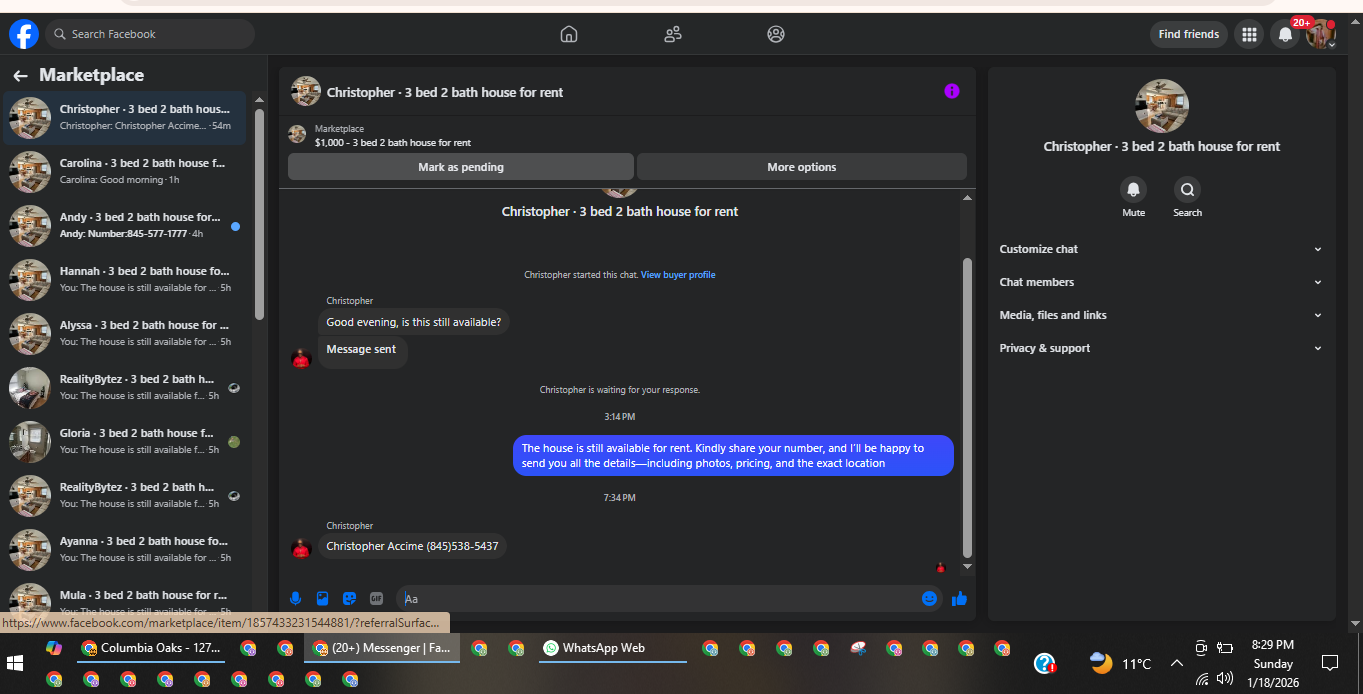This screenshot has width=1363, height=694.
Task: Focus the Aa message input field
Action: (x=658, y=599)
